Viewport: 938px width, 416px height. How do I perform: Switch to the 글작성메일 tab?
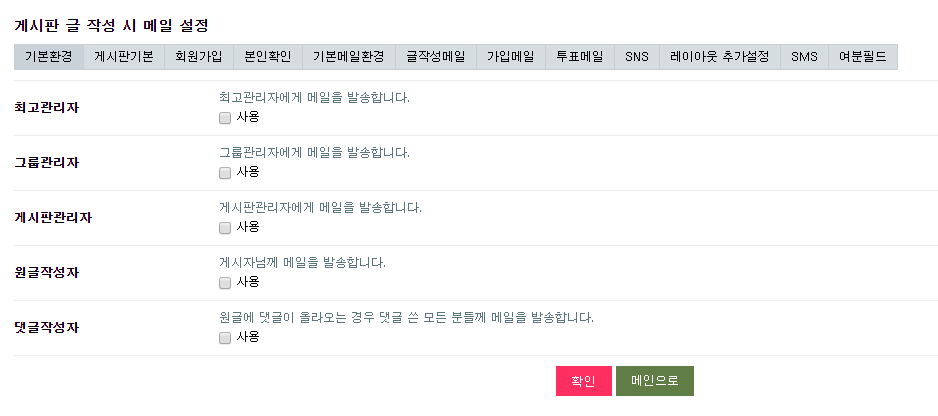[436, 57]
